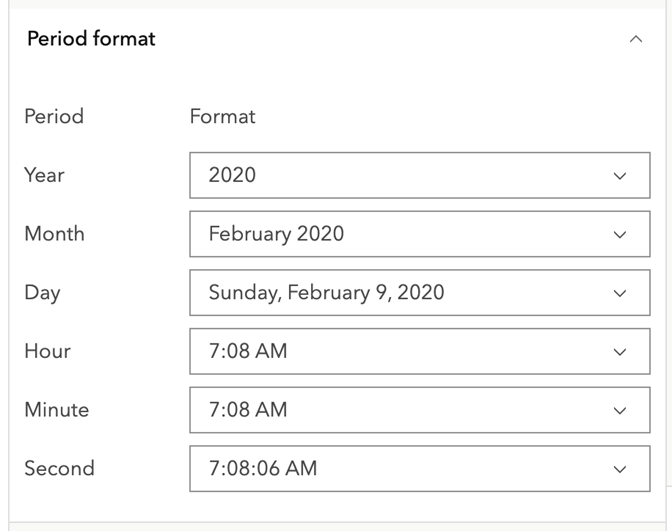Click the down arrow icon in Month row
The height and width of the screenshot is (531, 672).
620,235
